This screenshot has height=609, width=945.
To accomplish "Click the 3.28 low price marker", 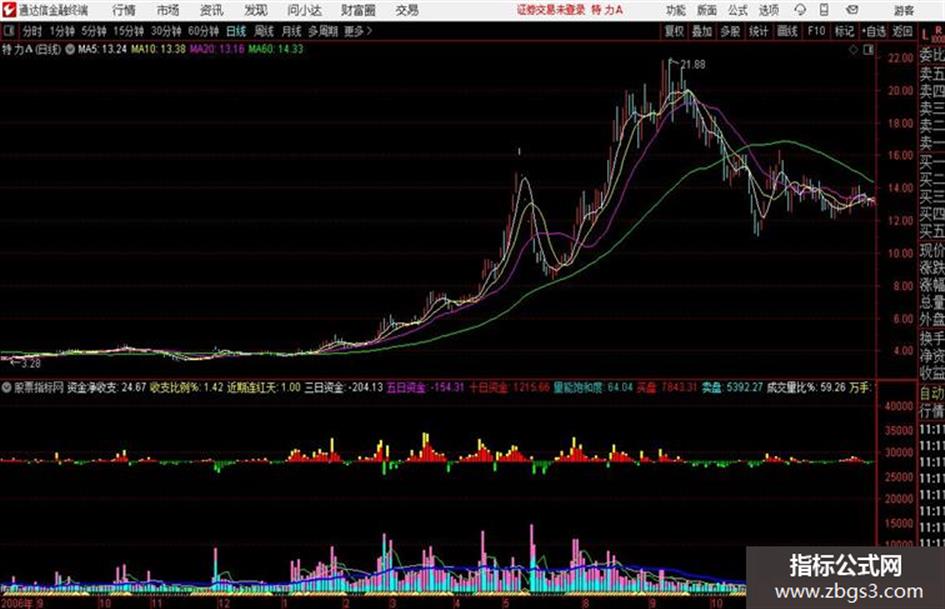I will coord(31,364).
